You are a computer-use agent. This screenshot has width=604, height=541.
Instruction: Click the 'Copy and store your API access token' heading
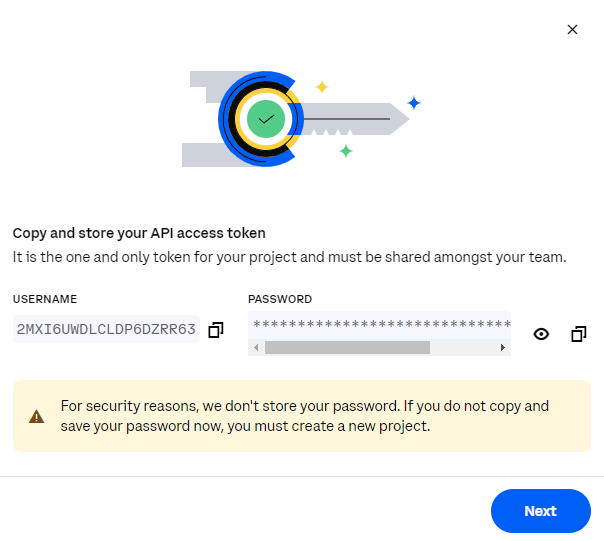(139, 233)
